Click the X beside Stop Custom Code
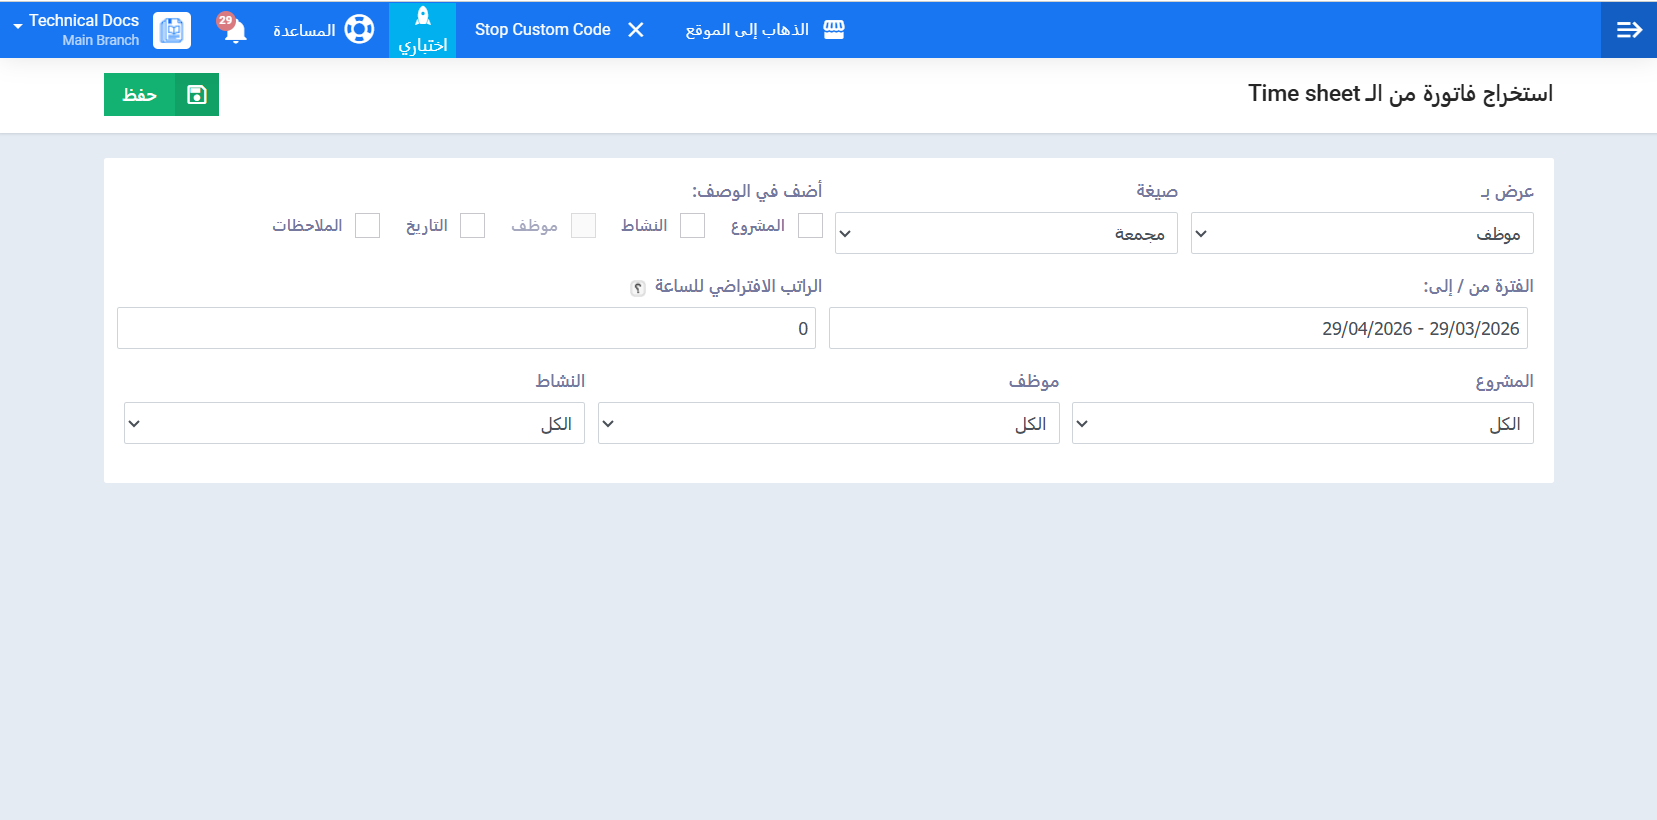The width and height of the screenshot is (1657, 820). [636, 30]
